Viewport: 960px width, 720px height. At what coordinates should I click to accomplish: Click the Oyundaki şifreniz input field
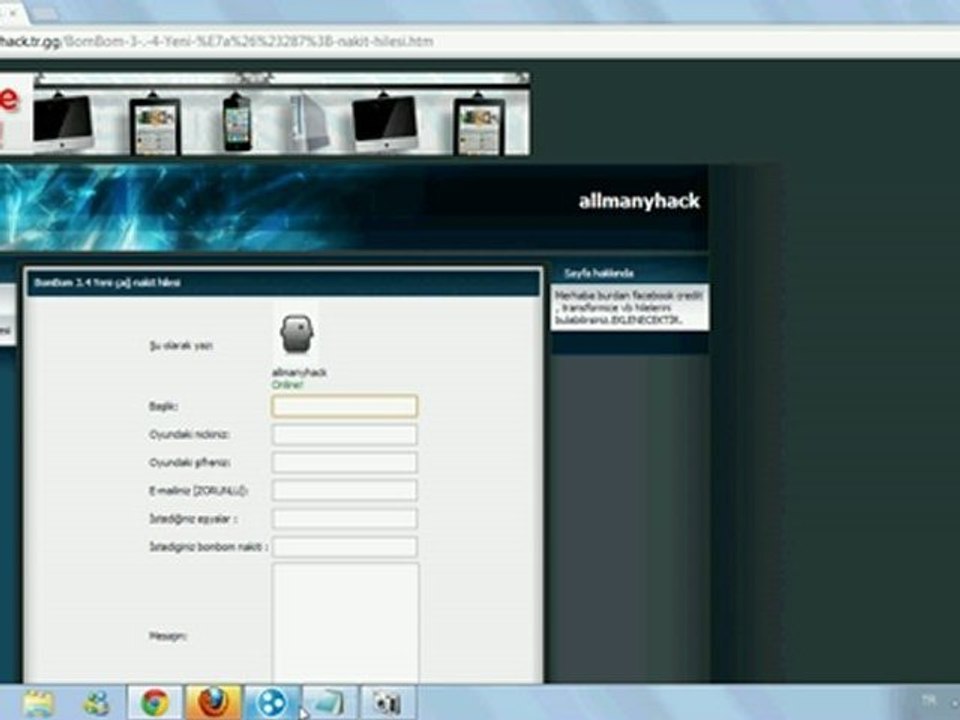click(x=345, y=463)
